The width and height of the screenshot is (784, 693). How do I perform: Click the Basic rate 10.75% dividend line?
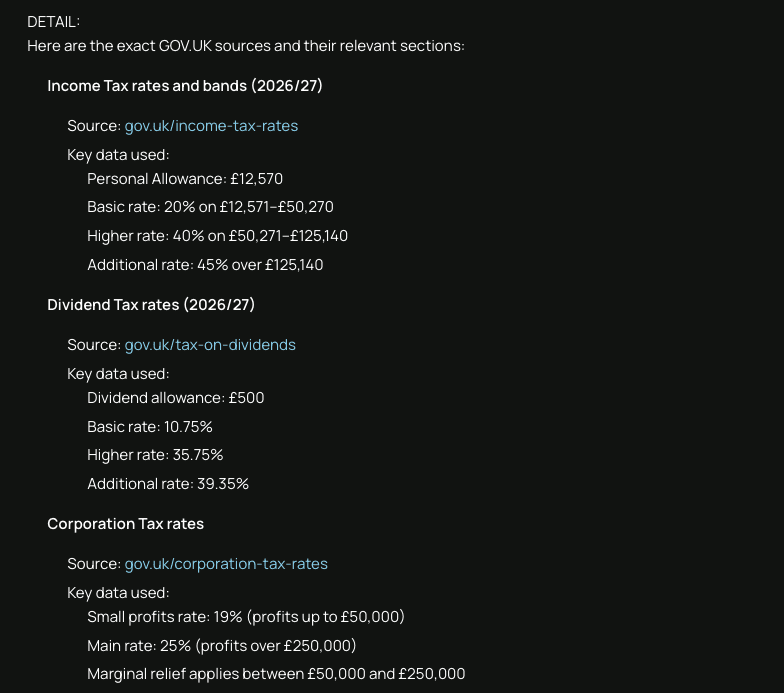pyautogui.click(x=150, y=426)
